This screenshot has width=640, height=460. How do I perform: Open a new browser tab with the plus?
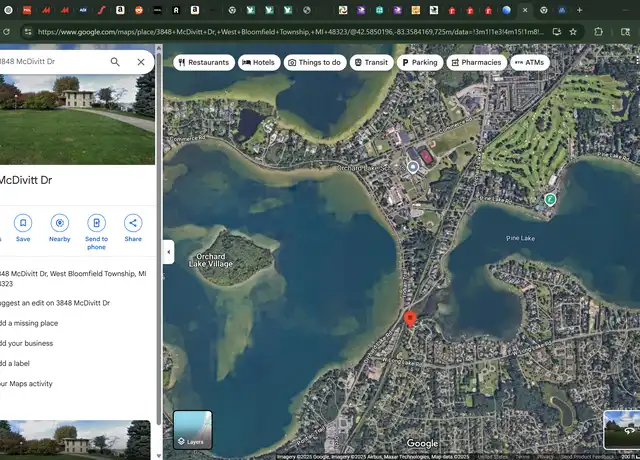pyautogui.click(x=579, y=10)
